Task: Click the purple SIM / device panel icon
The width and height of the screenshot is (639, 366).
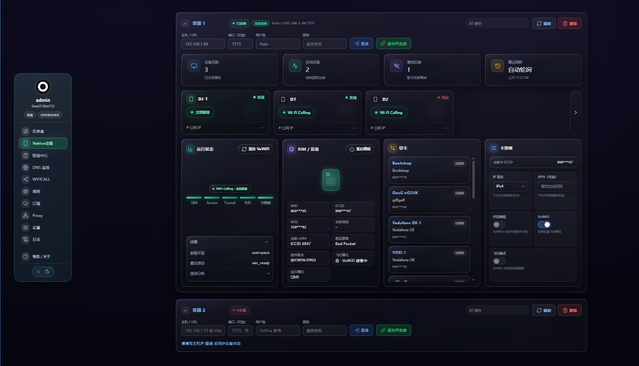Action: 291,149
